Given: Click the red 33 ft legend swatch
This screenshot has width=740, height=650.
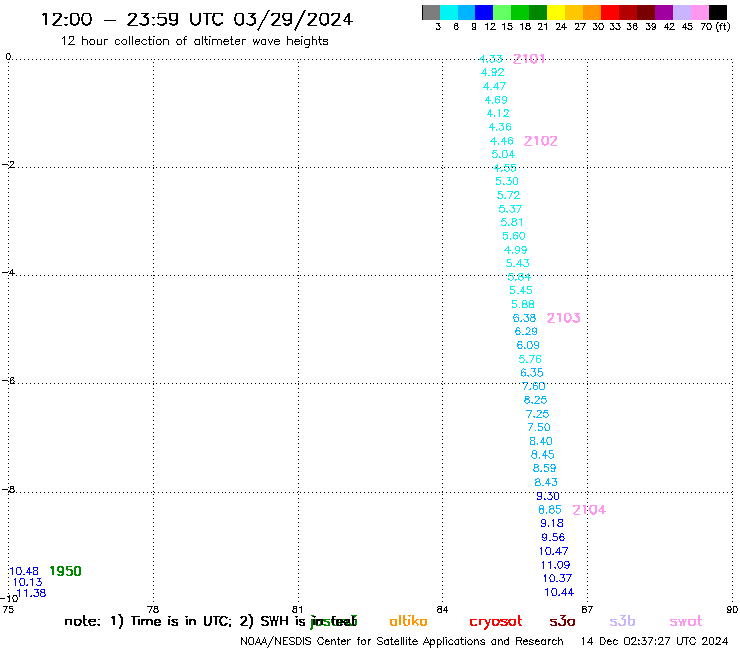Looking at the screenshot, I should (x=610, y=12).
